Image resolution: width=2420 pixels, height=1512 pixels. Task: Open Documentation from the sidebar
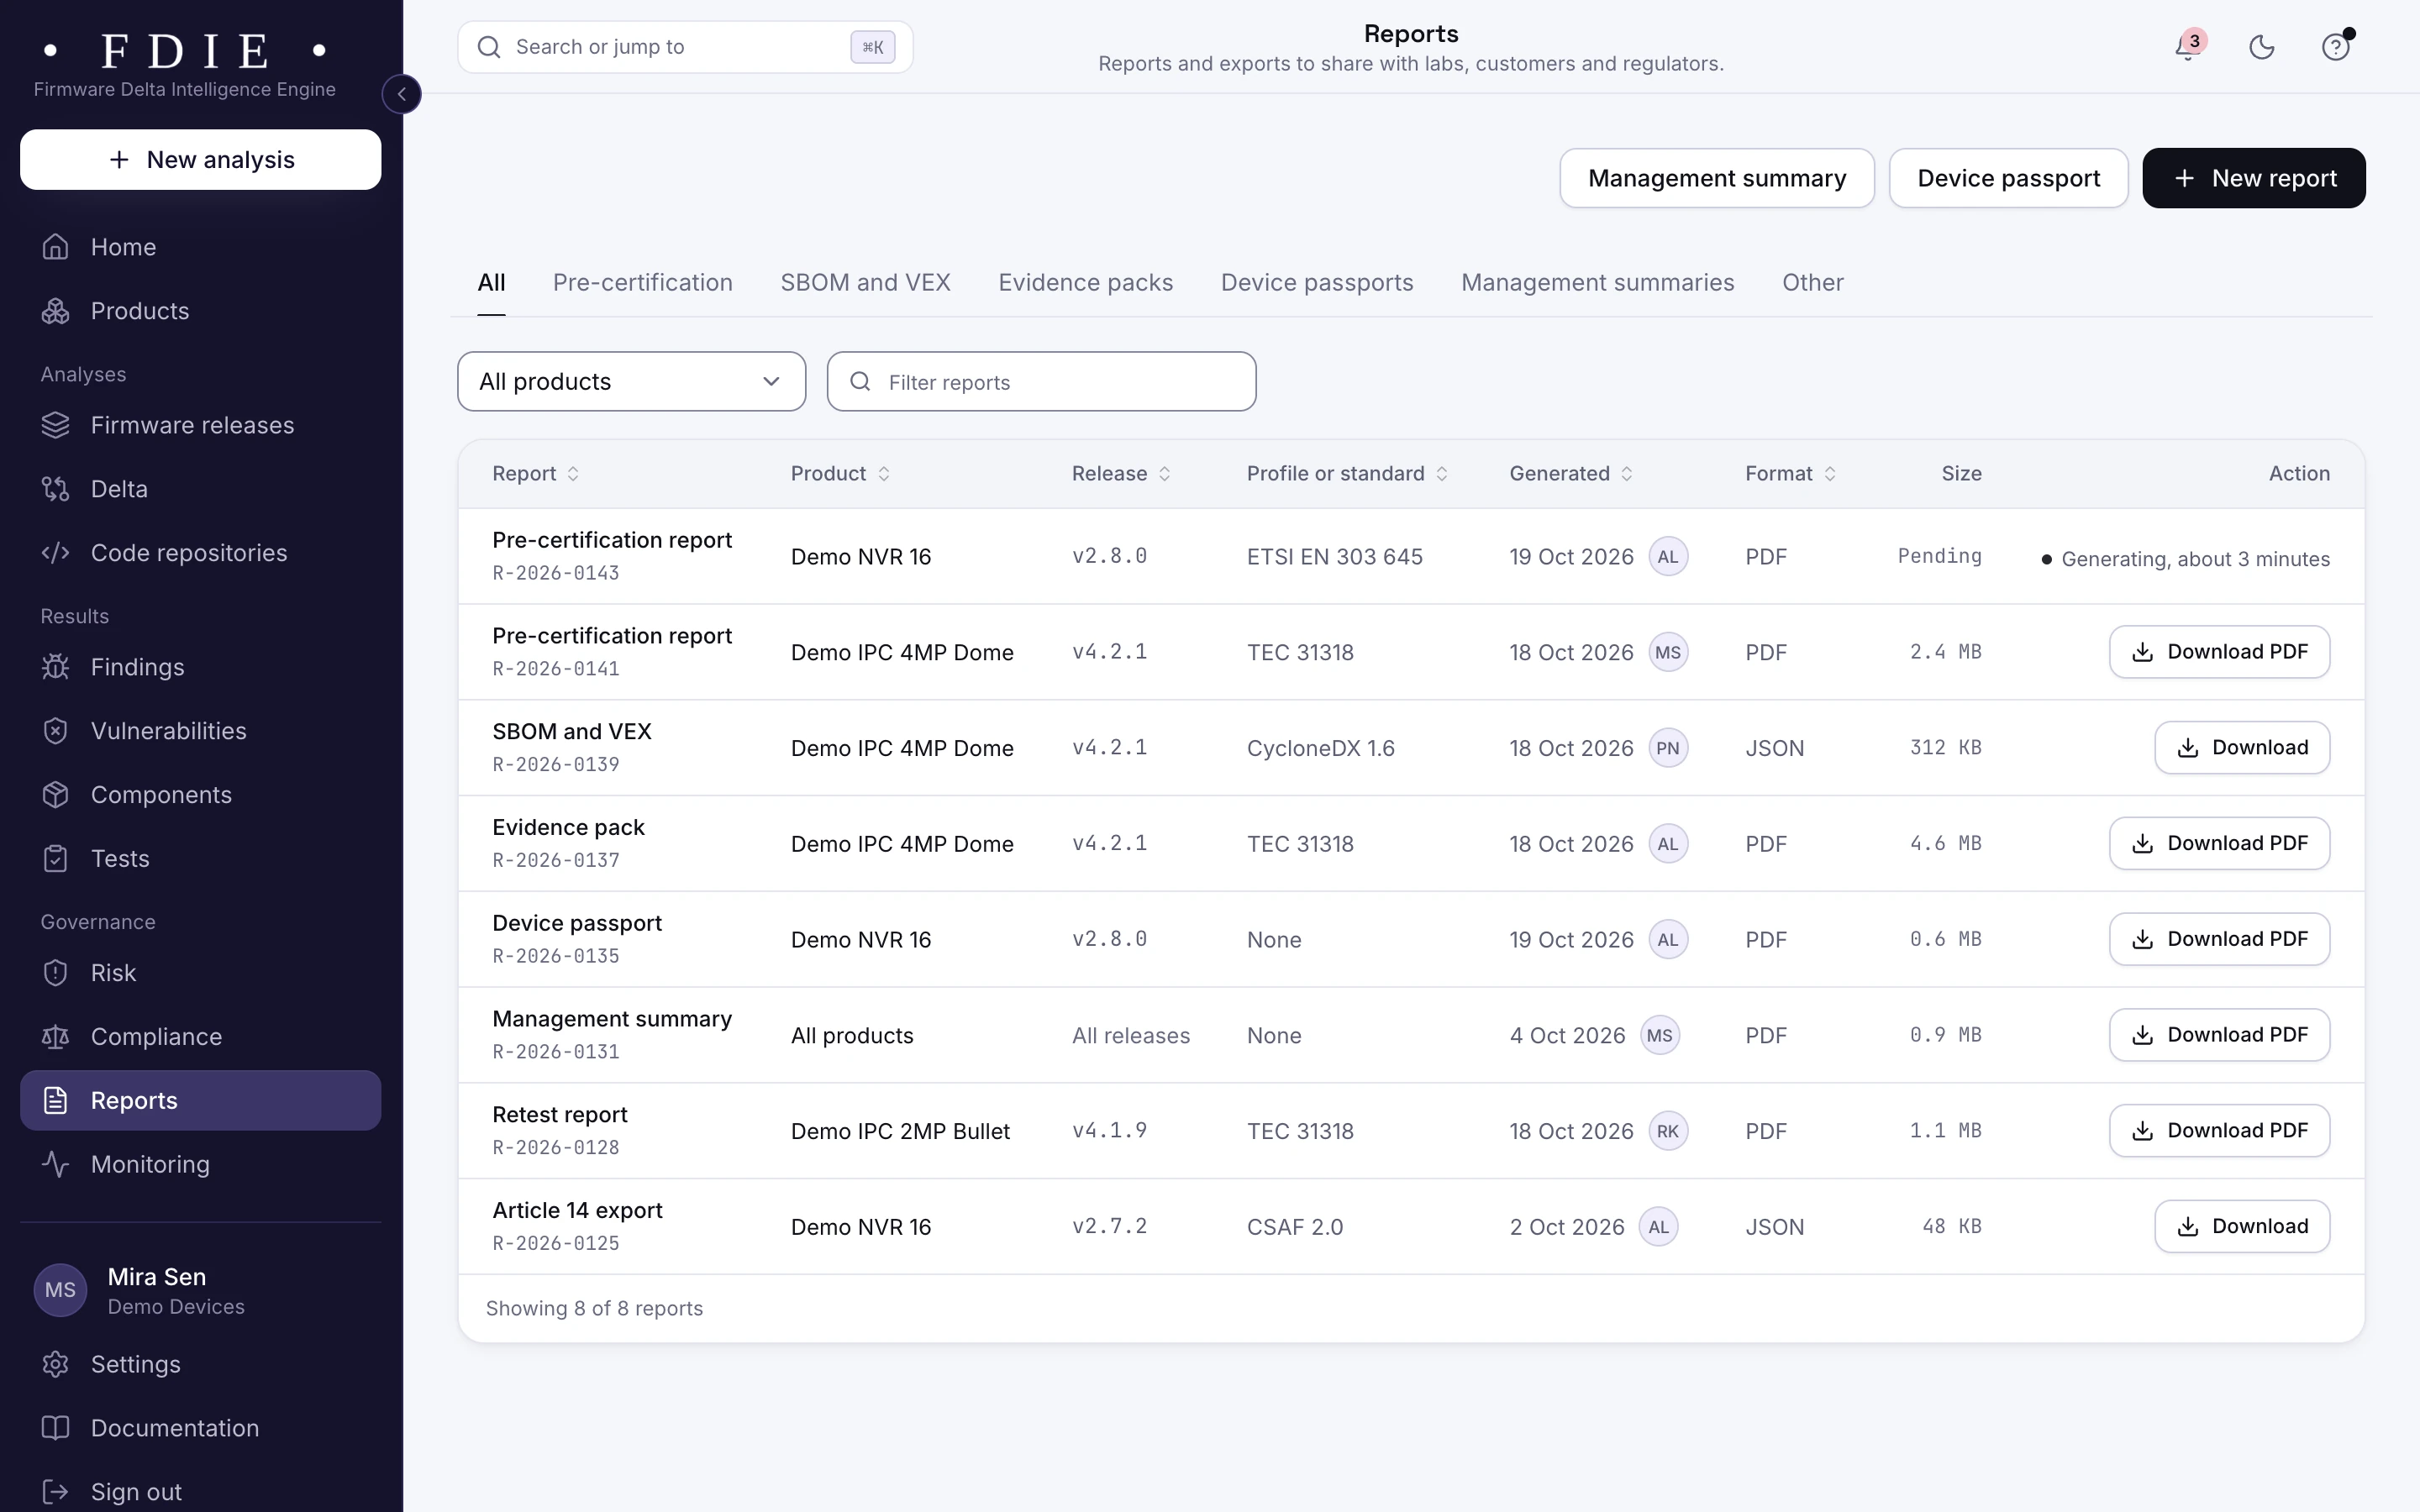pyautogui.click(x=200, y=1429)
